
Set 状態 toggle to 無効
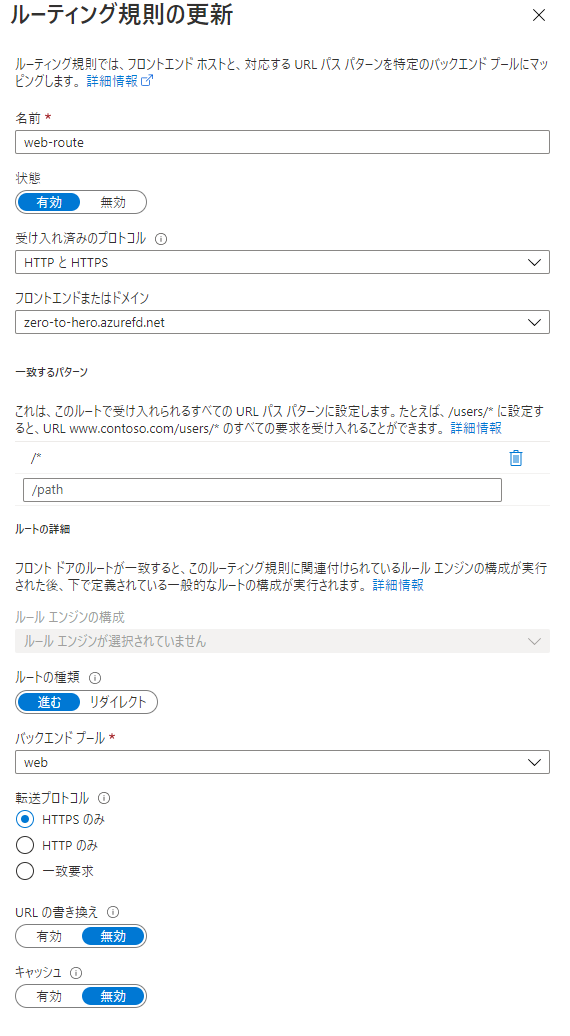(113, 202)
